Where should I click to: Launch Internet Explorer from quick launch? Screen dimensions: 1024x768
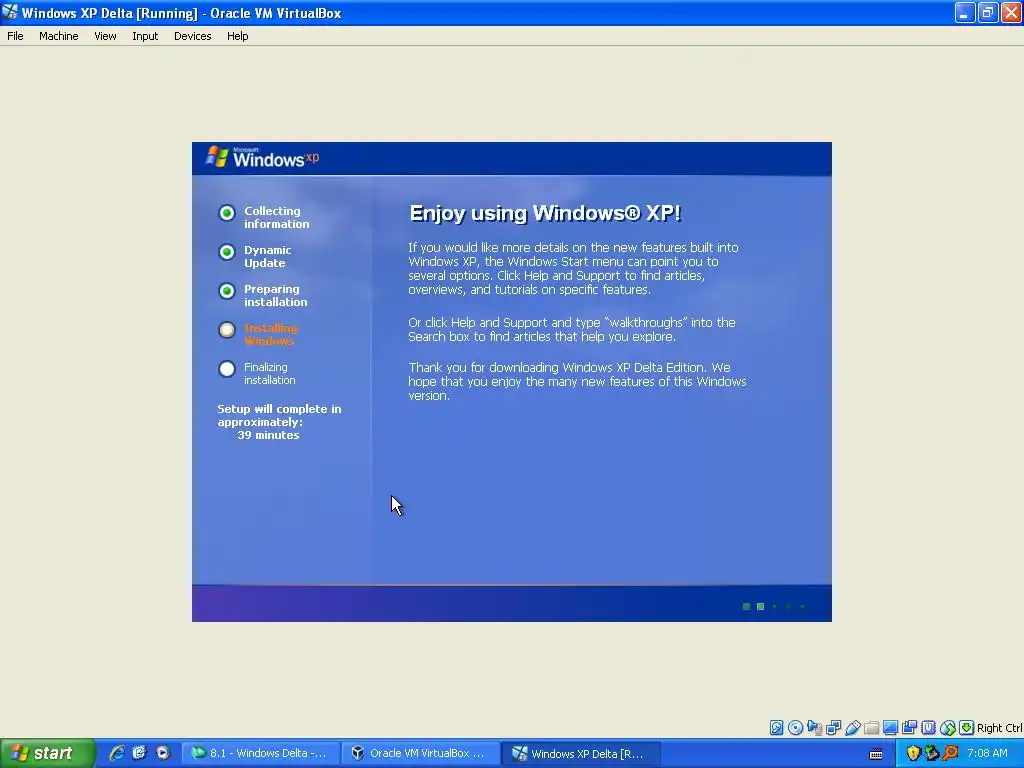(x=117, y=753)
